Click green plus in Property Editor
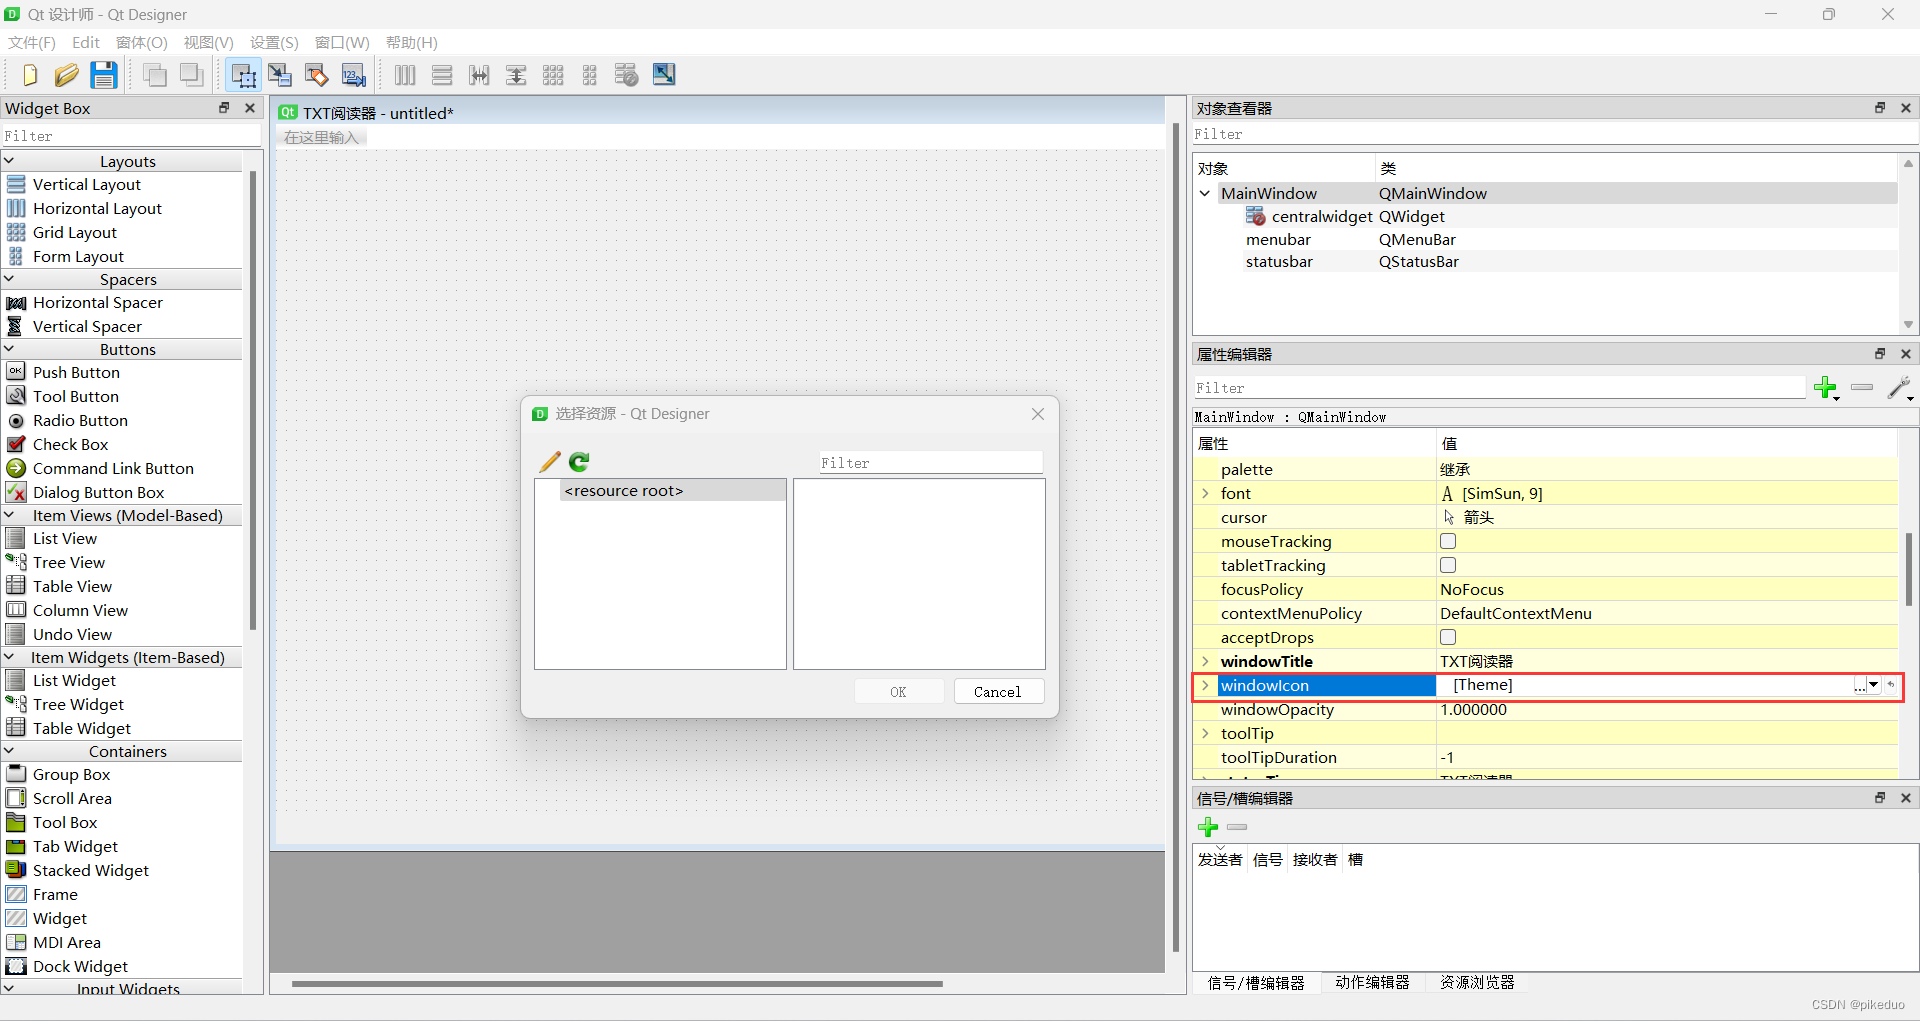This screenshot has width=1920, height=1021. 1825,388
